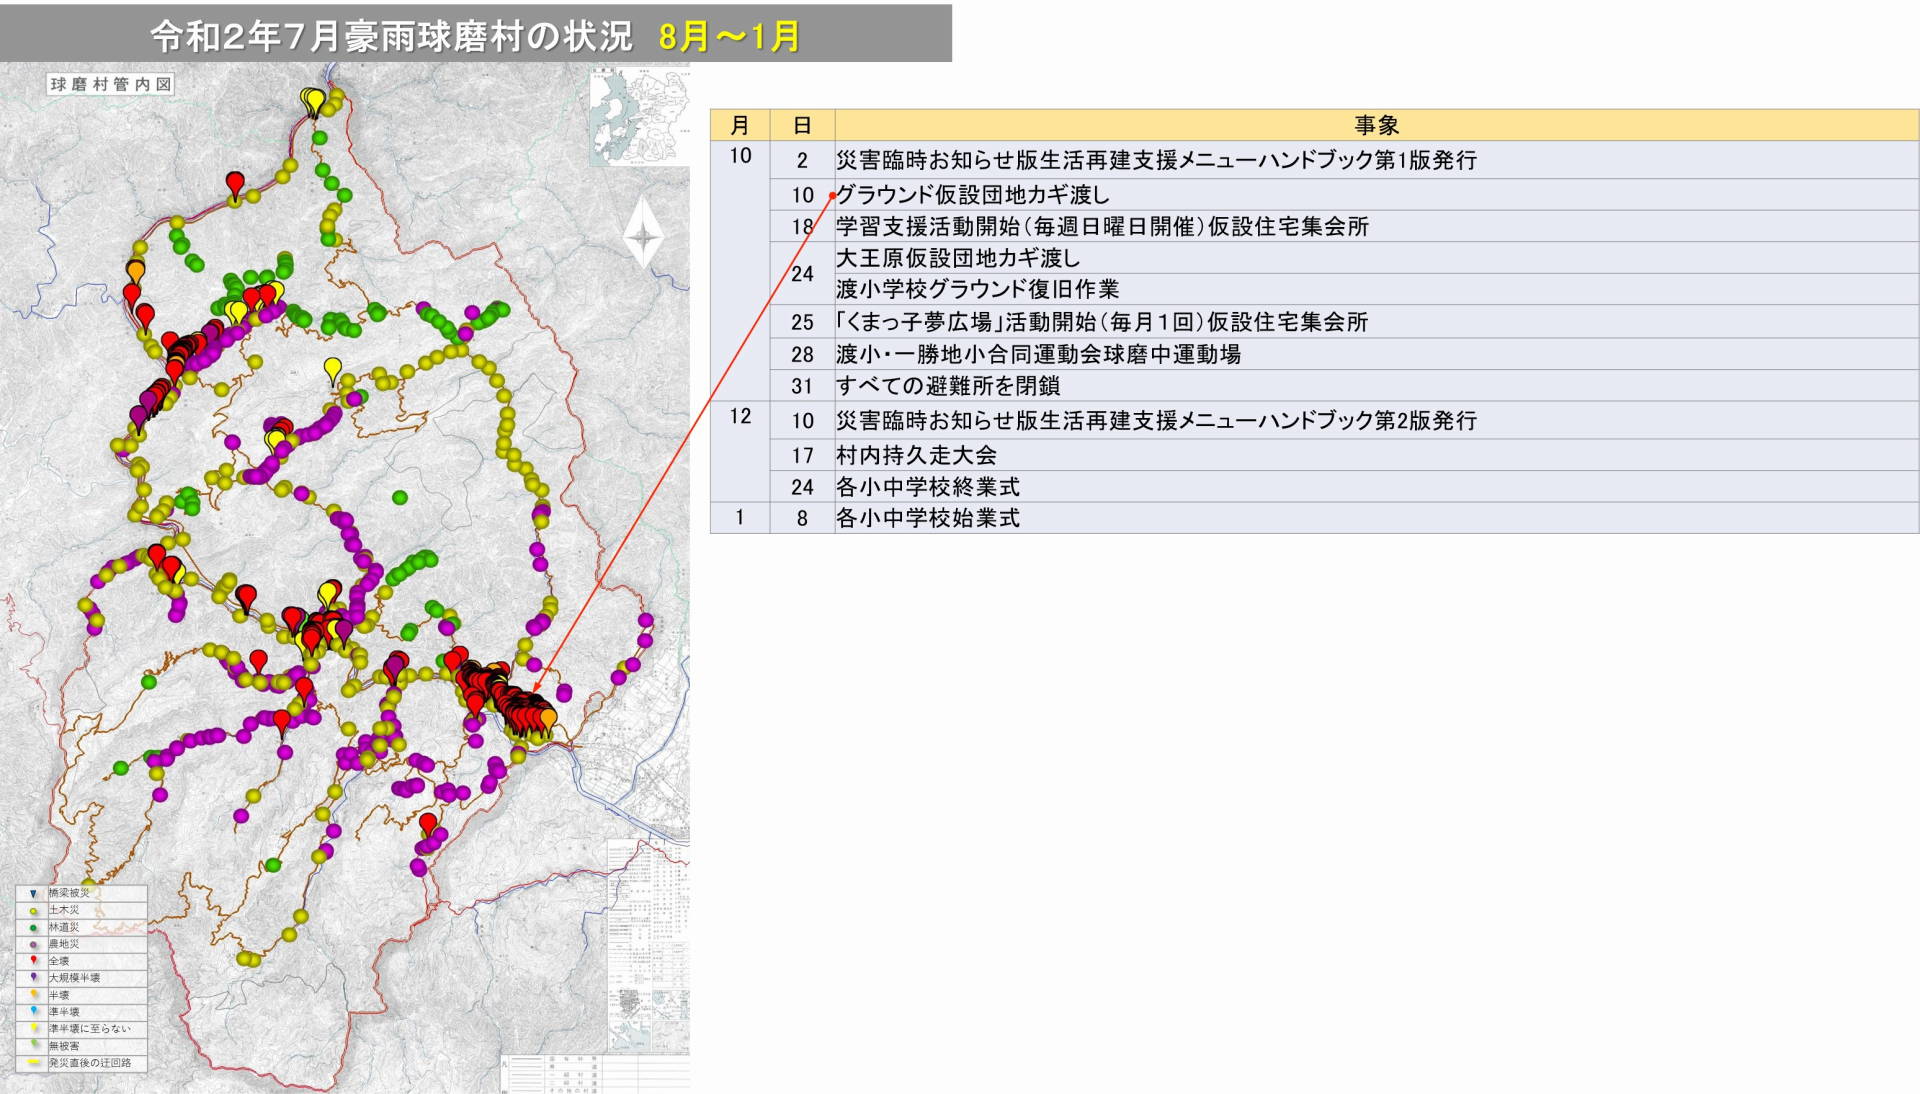The width and height of the screenshot is (1920, 1094).
Task: Select the グラウンド仮設団地カギ渡し event cell
Action: tap(1377, 195)
